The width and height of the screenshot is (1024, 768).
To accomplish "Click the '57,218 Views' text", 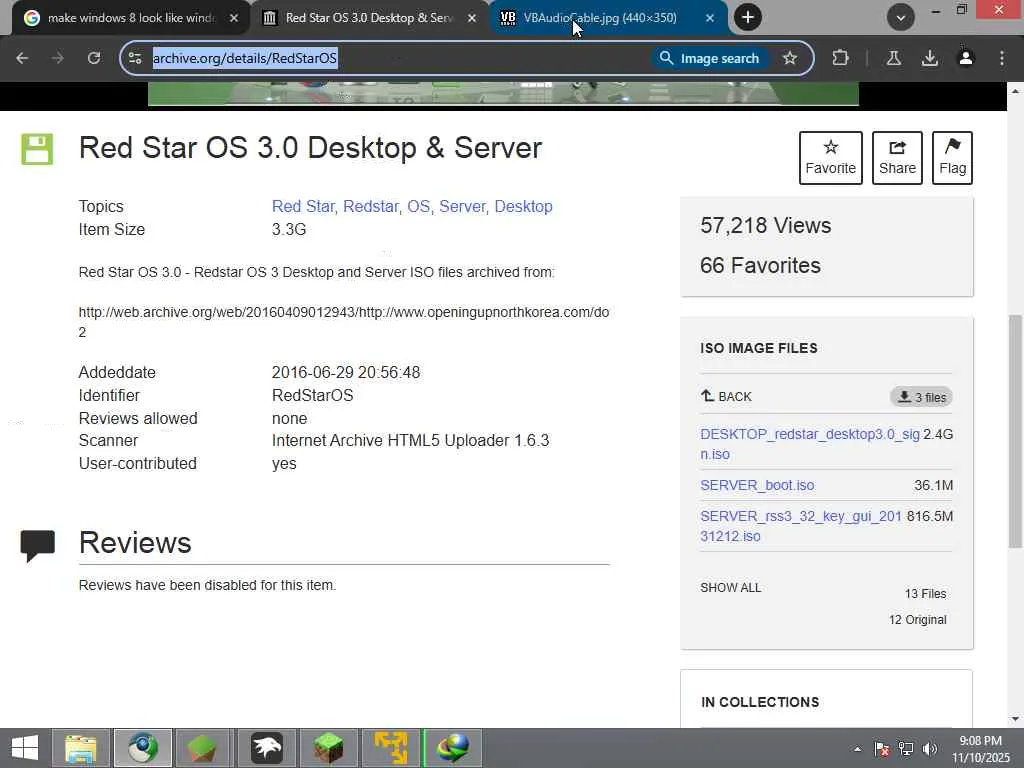I will [x=765, y=225].
